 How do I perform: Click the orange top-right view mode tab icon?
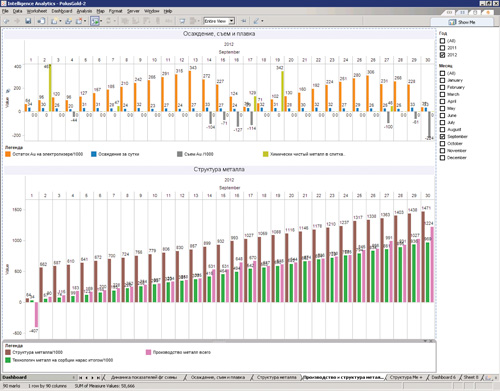(x=488, y=12)
